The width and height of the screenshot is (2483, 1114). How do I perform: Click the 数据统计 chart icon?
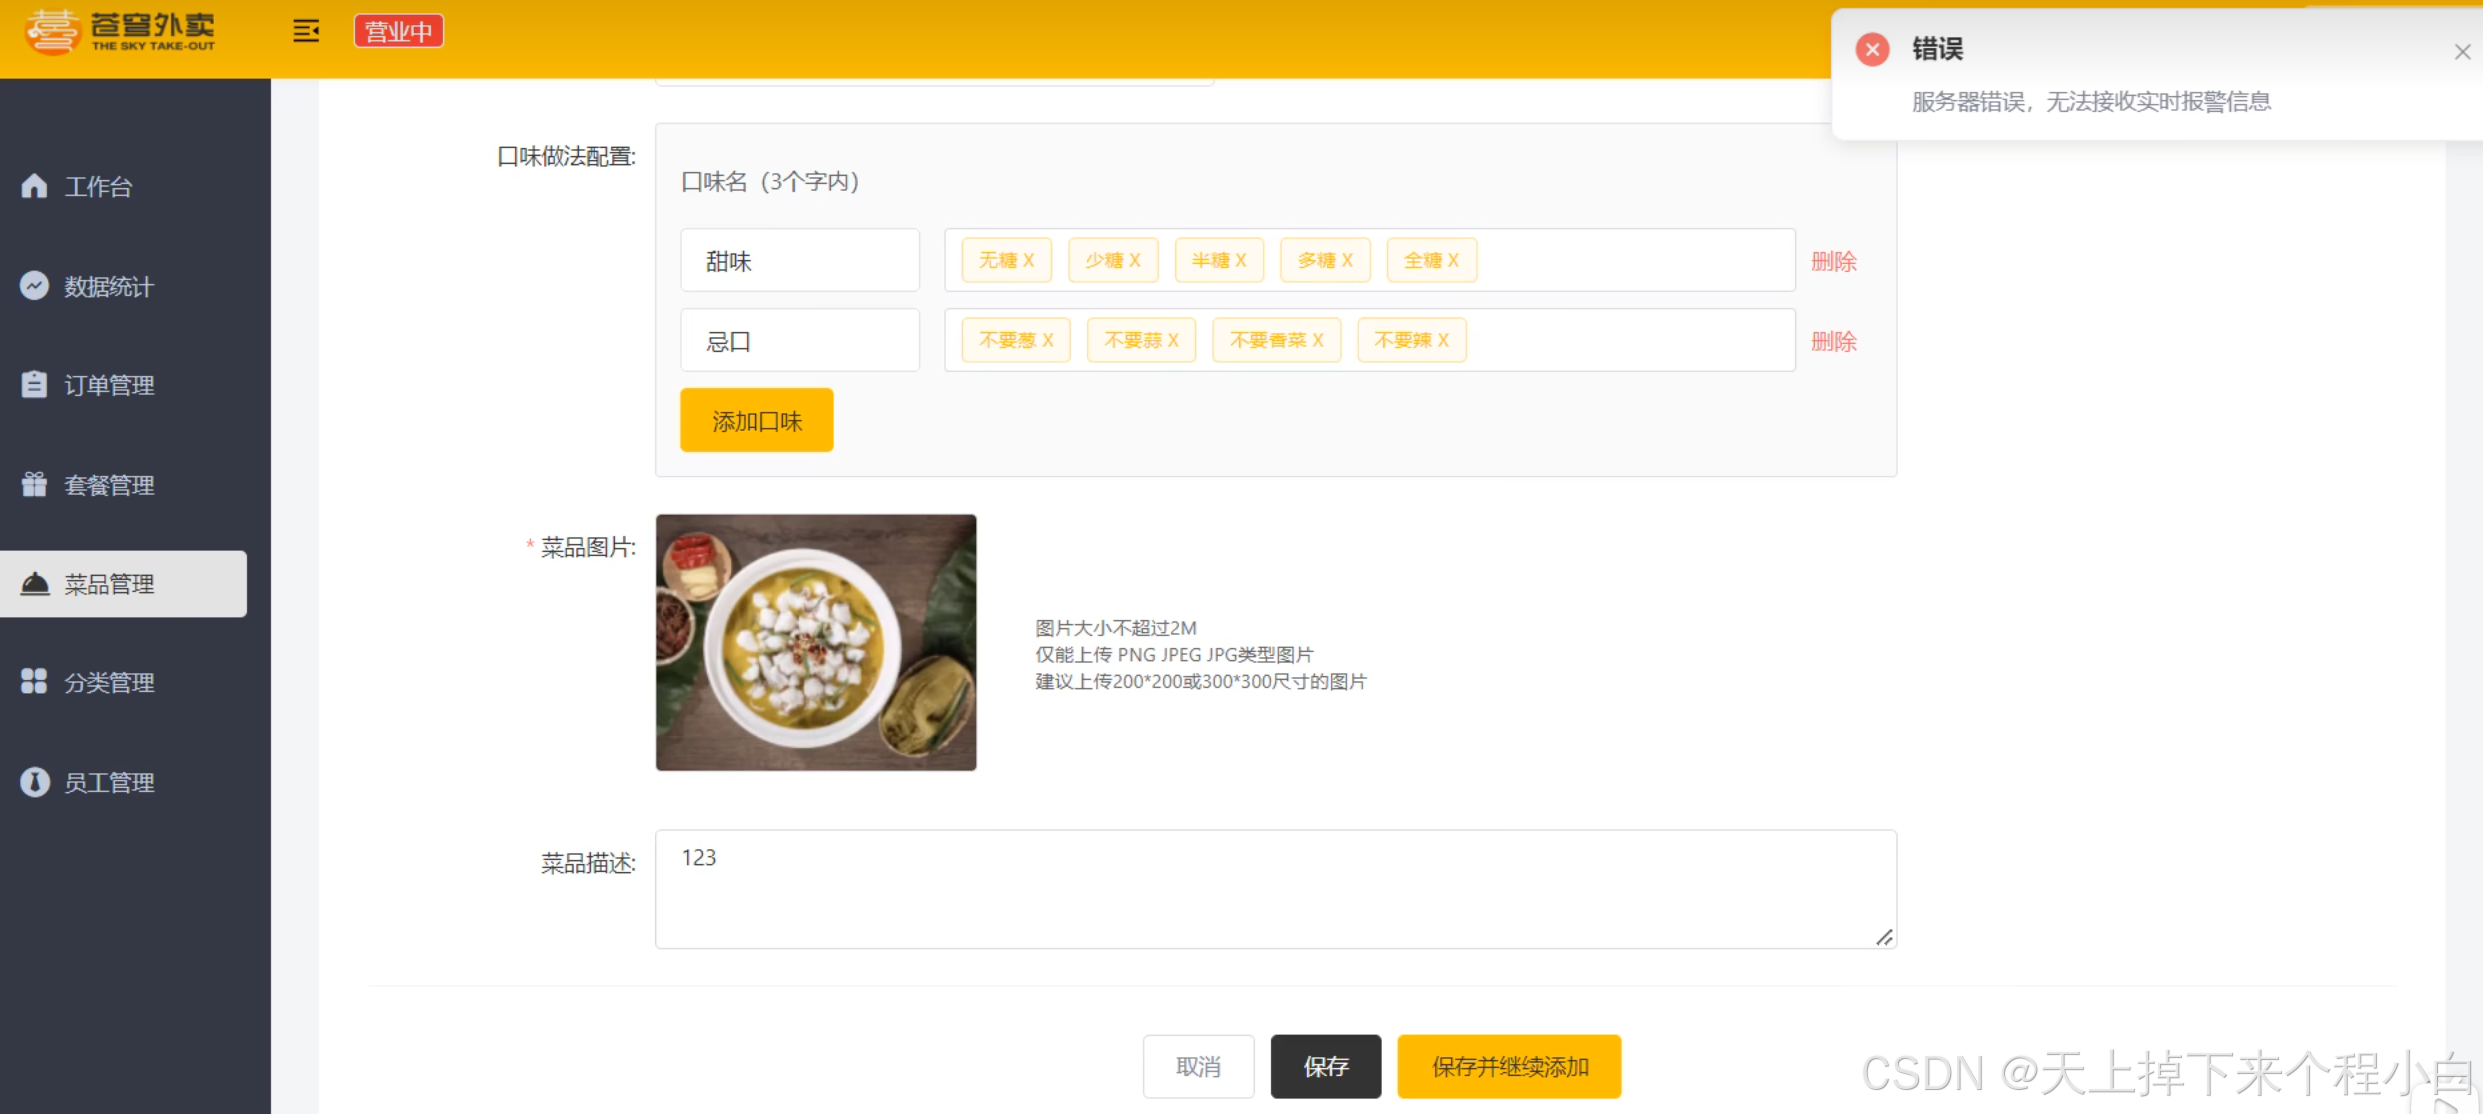(x=34, y=286)
